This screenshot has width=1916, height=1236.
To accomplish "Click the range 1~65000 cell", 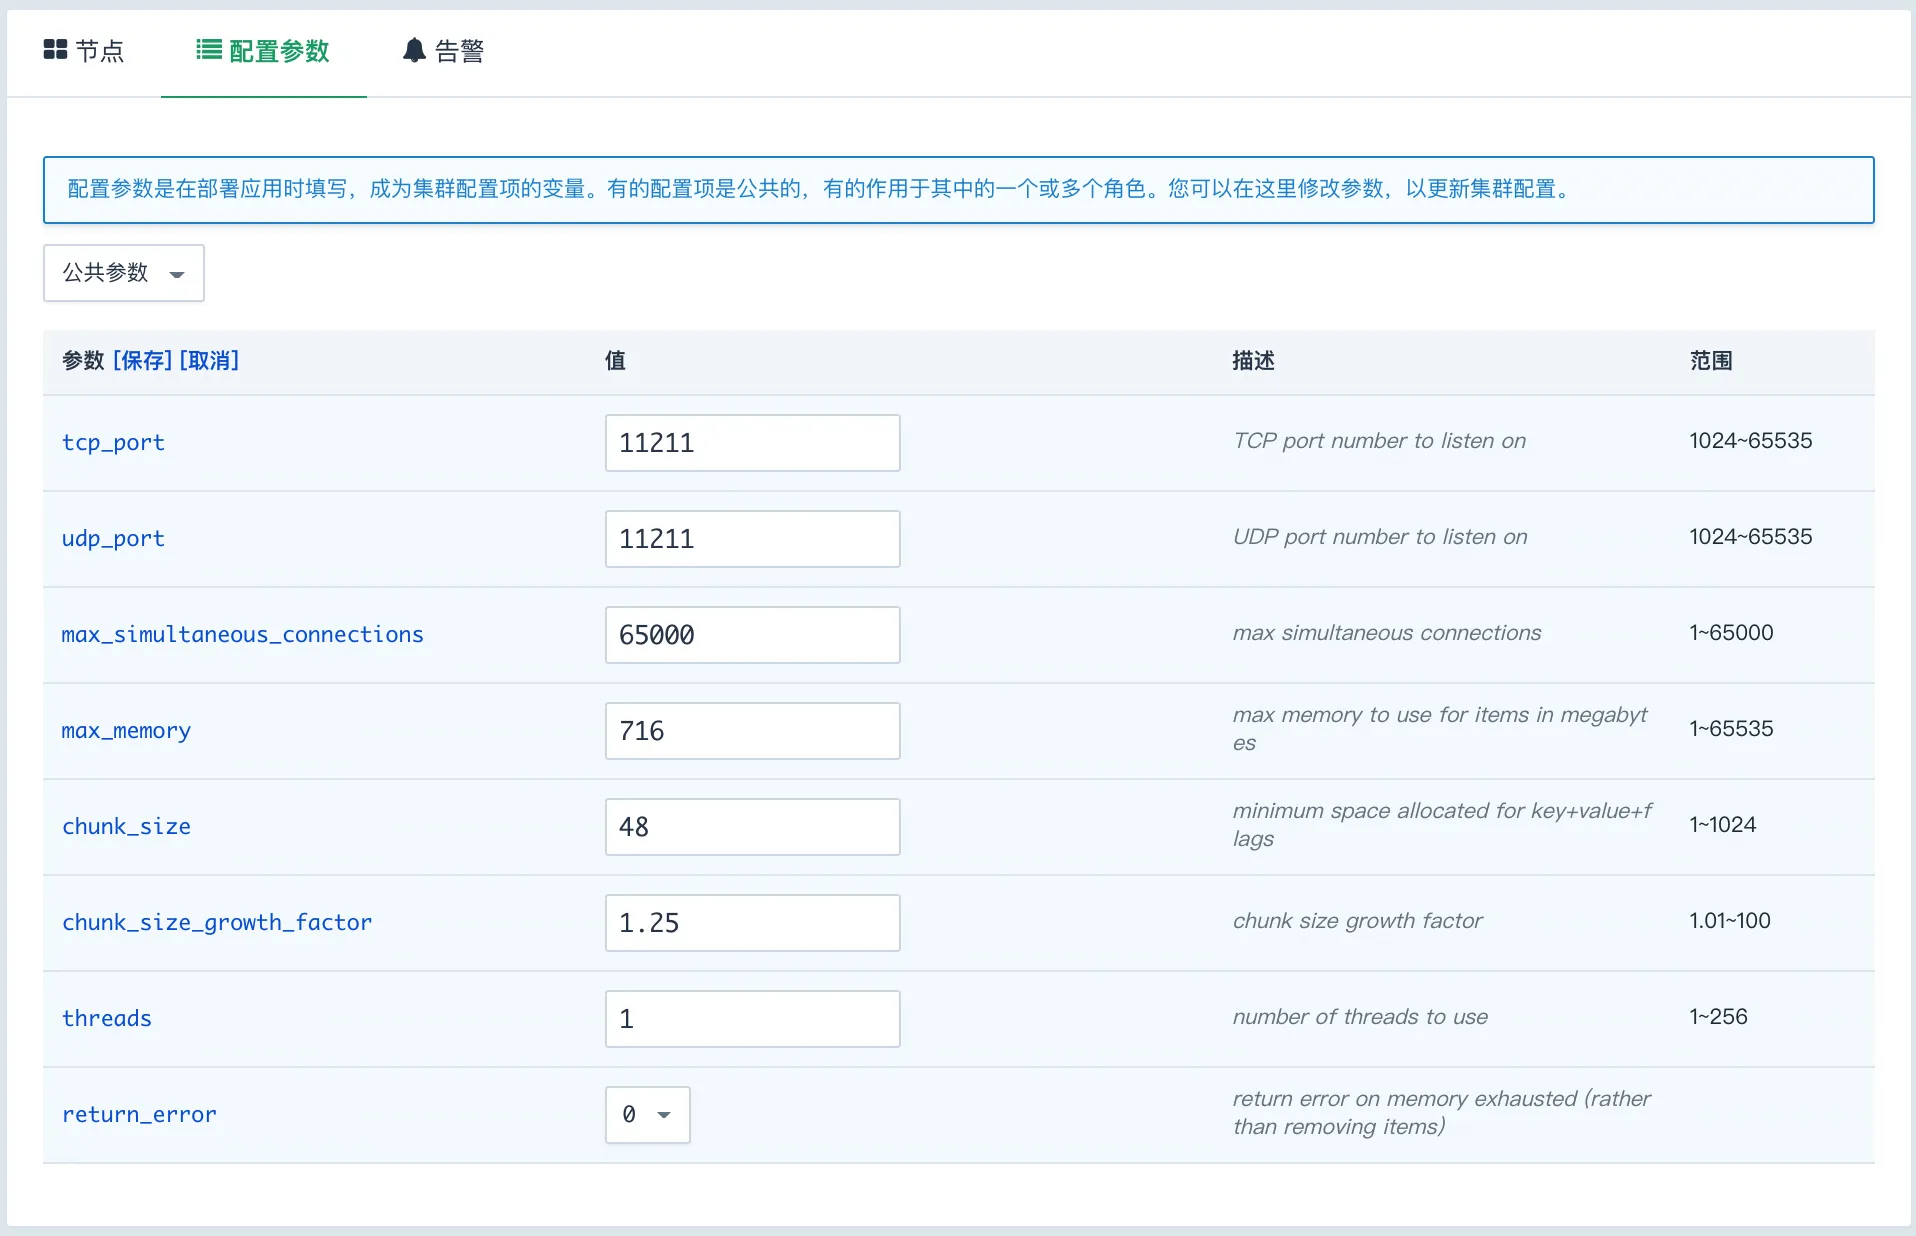I will click(x=1731, y=633).
